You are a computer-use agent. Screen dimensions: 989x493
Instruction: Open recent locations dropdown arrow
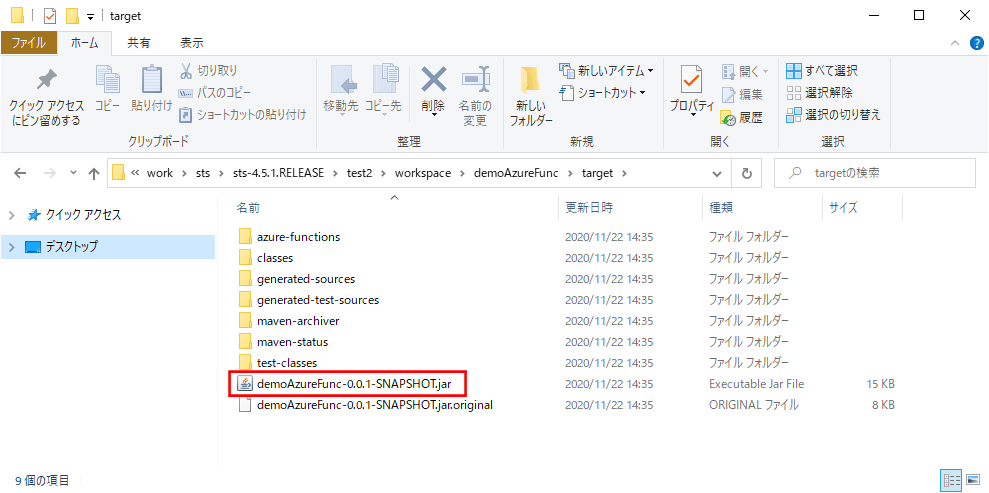click(x=73, y=173)
